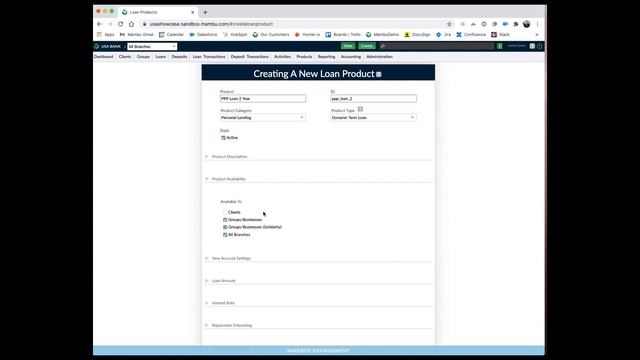Open the Administration menu
Image resolution: width=640 pixels, height=360 pixels.
tap(380, 57)
